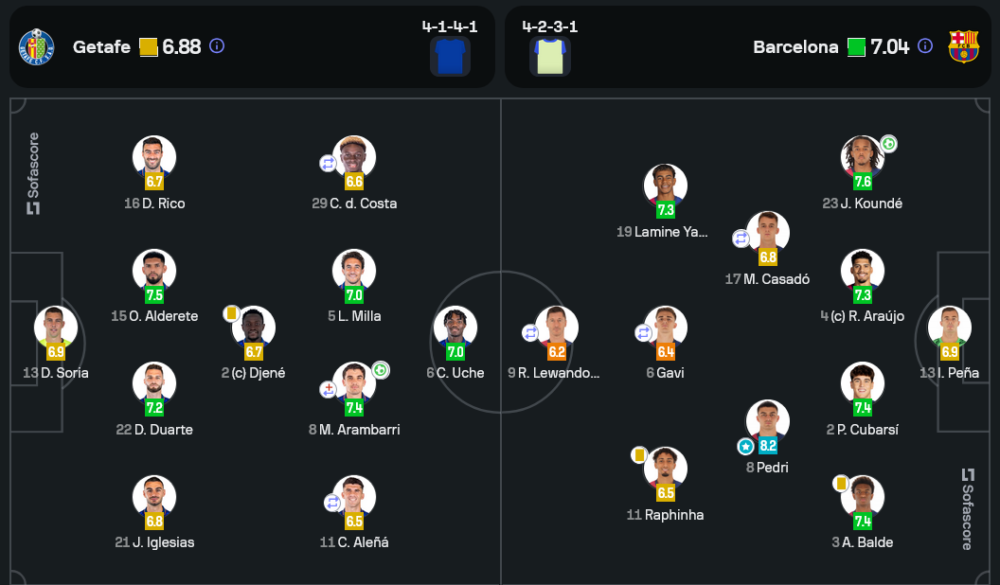Image resolution: width=1000 pixels, height=585 pixels.
Task: Click Barcelona yellow kit shirt icon
Action: (550, 56)
